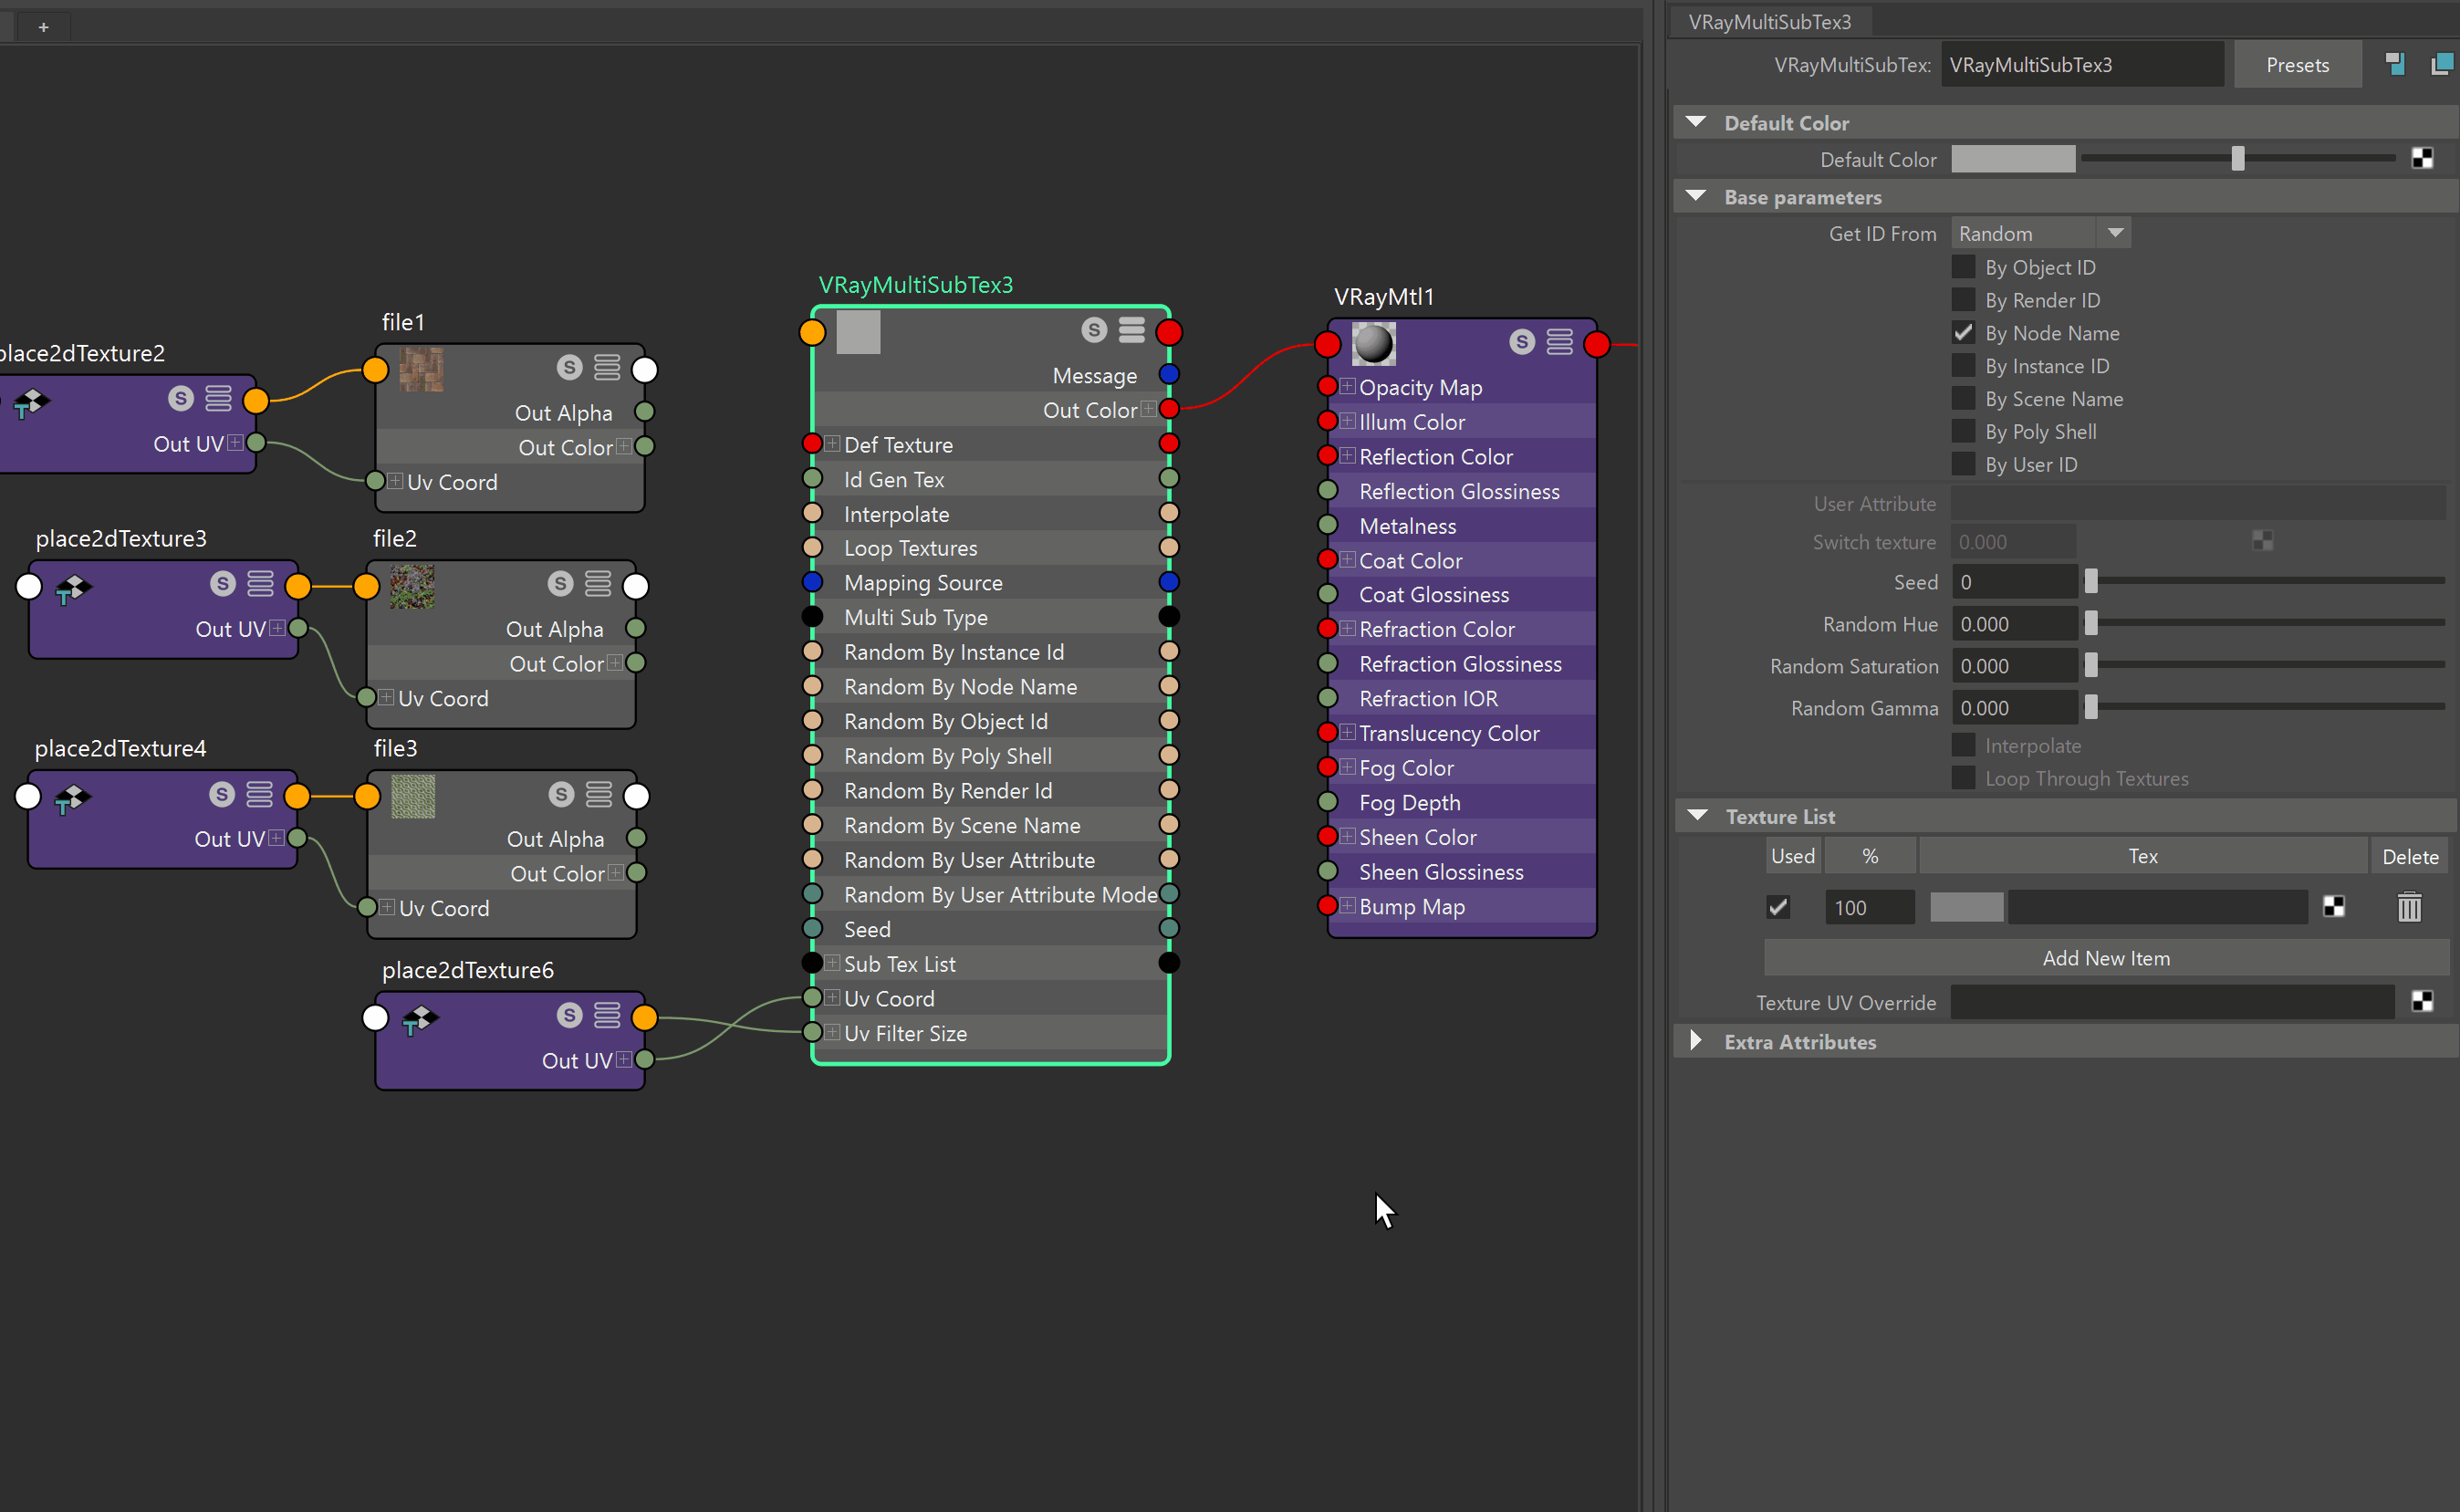Click the Seed value field

(2014, 582)
